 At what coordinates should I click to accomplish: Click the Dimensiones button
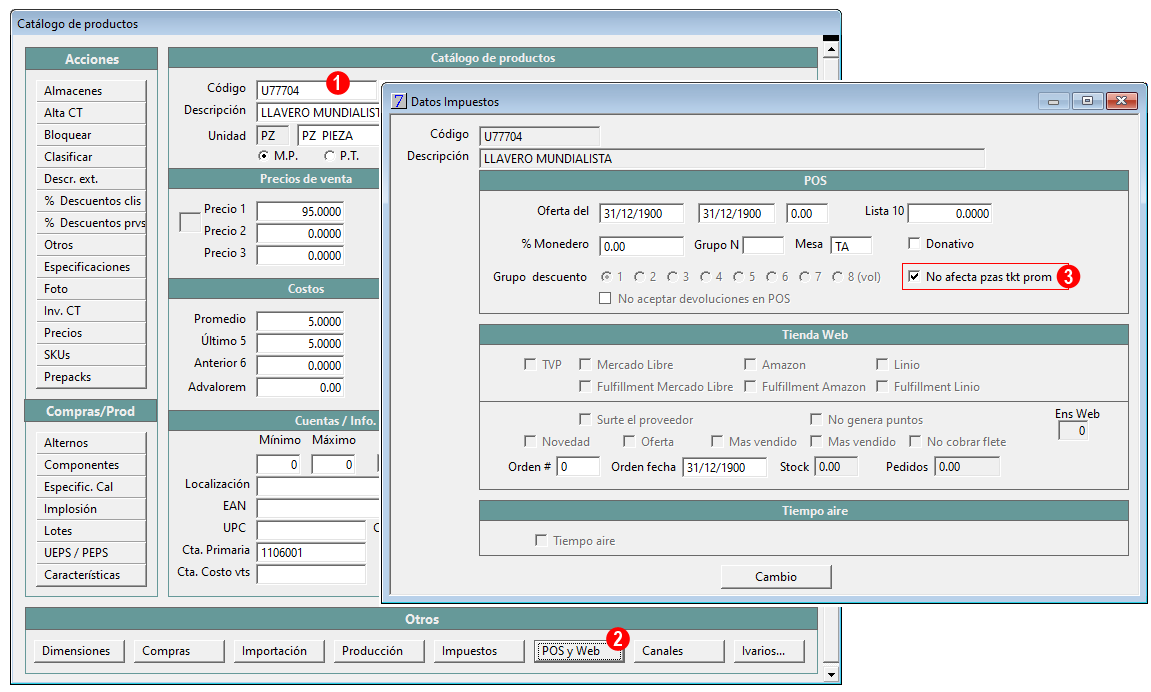coord(79,651)
